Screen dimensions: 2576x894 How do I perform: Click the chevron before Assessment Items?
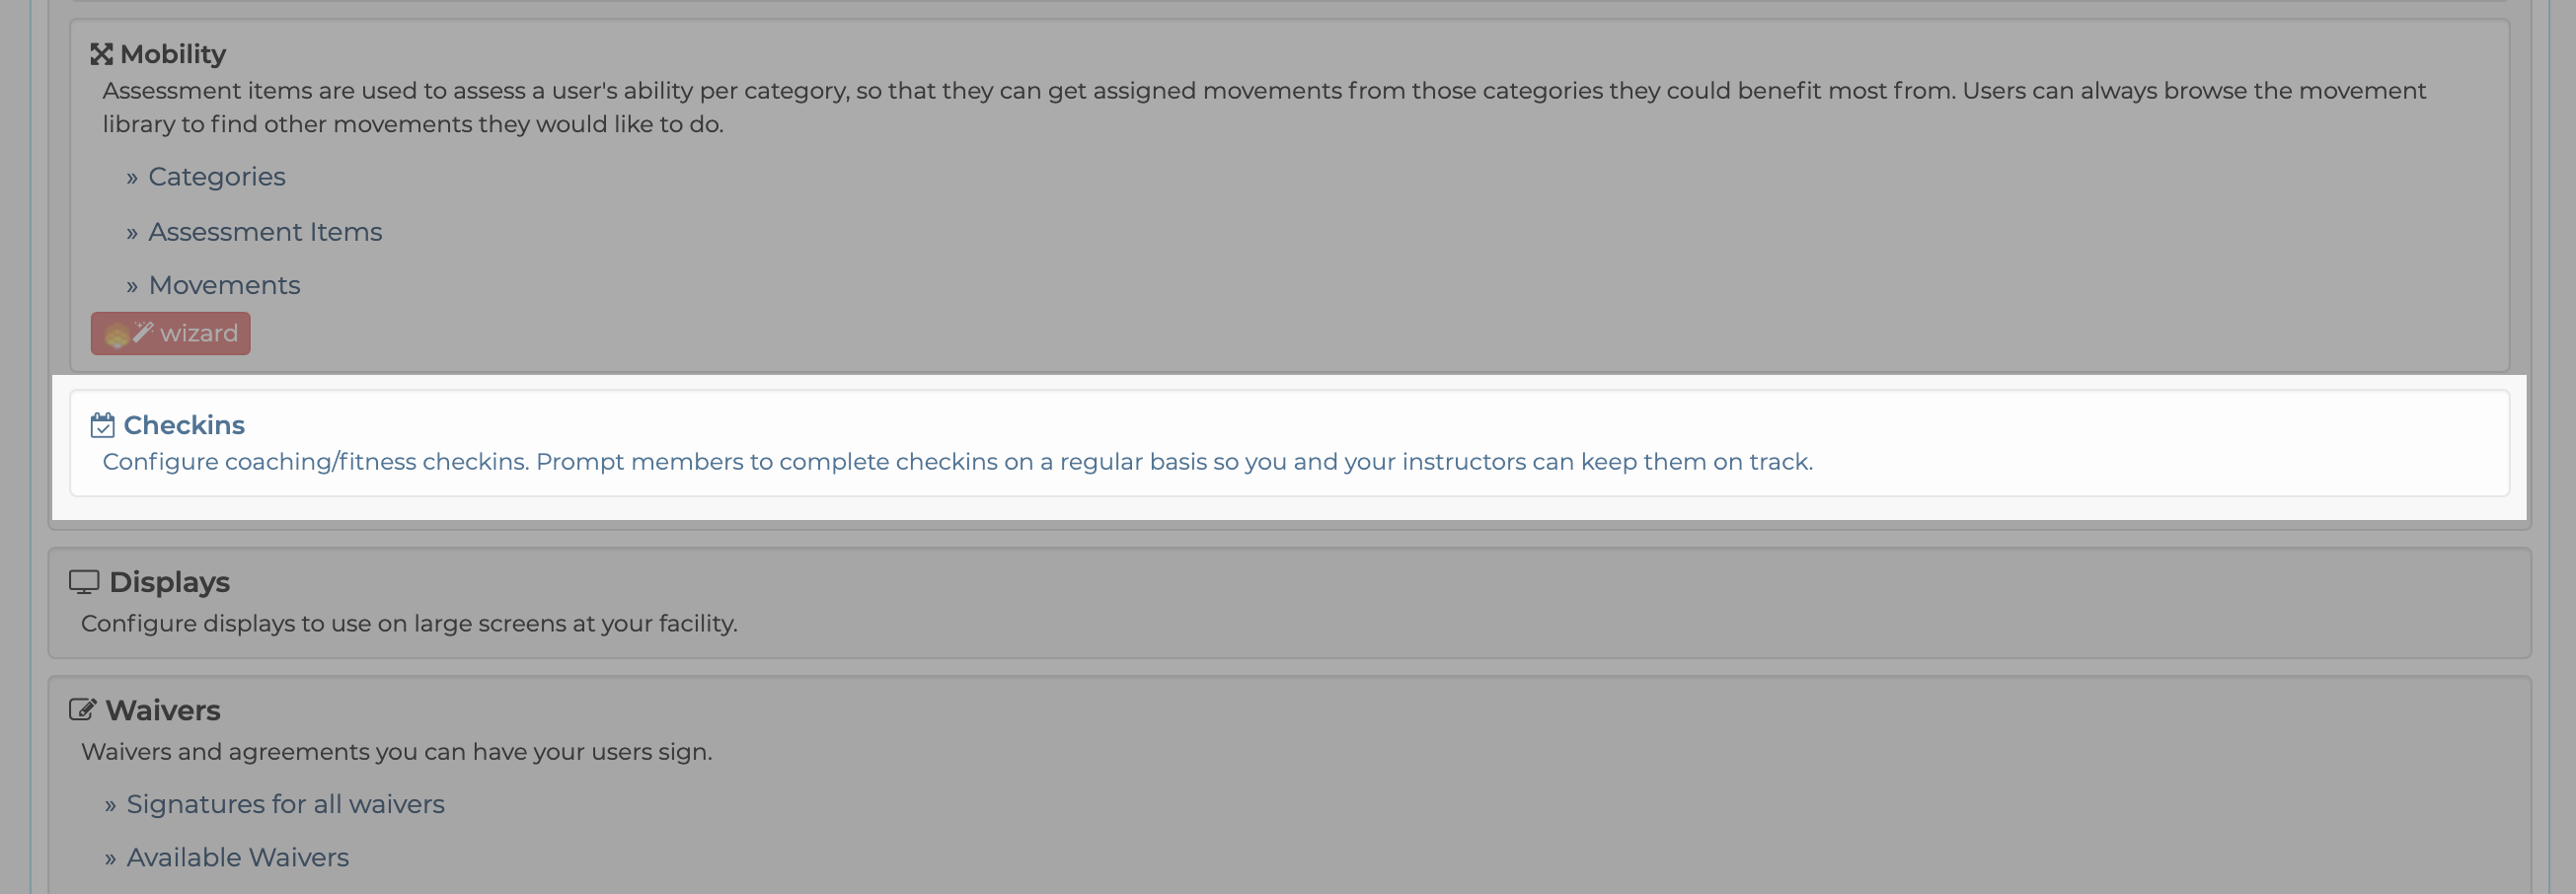click(x=132, y=233)
